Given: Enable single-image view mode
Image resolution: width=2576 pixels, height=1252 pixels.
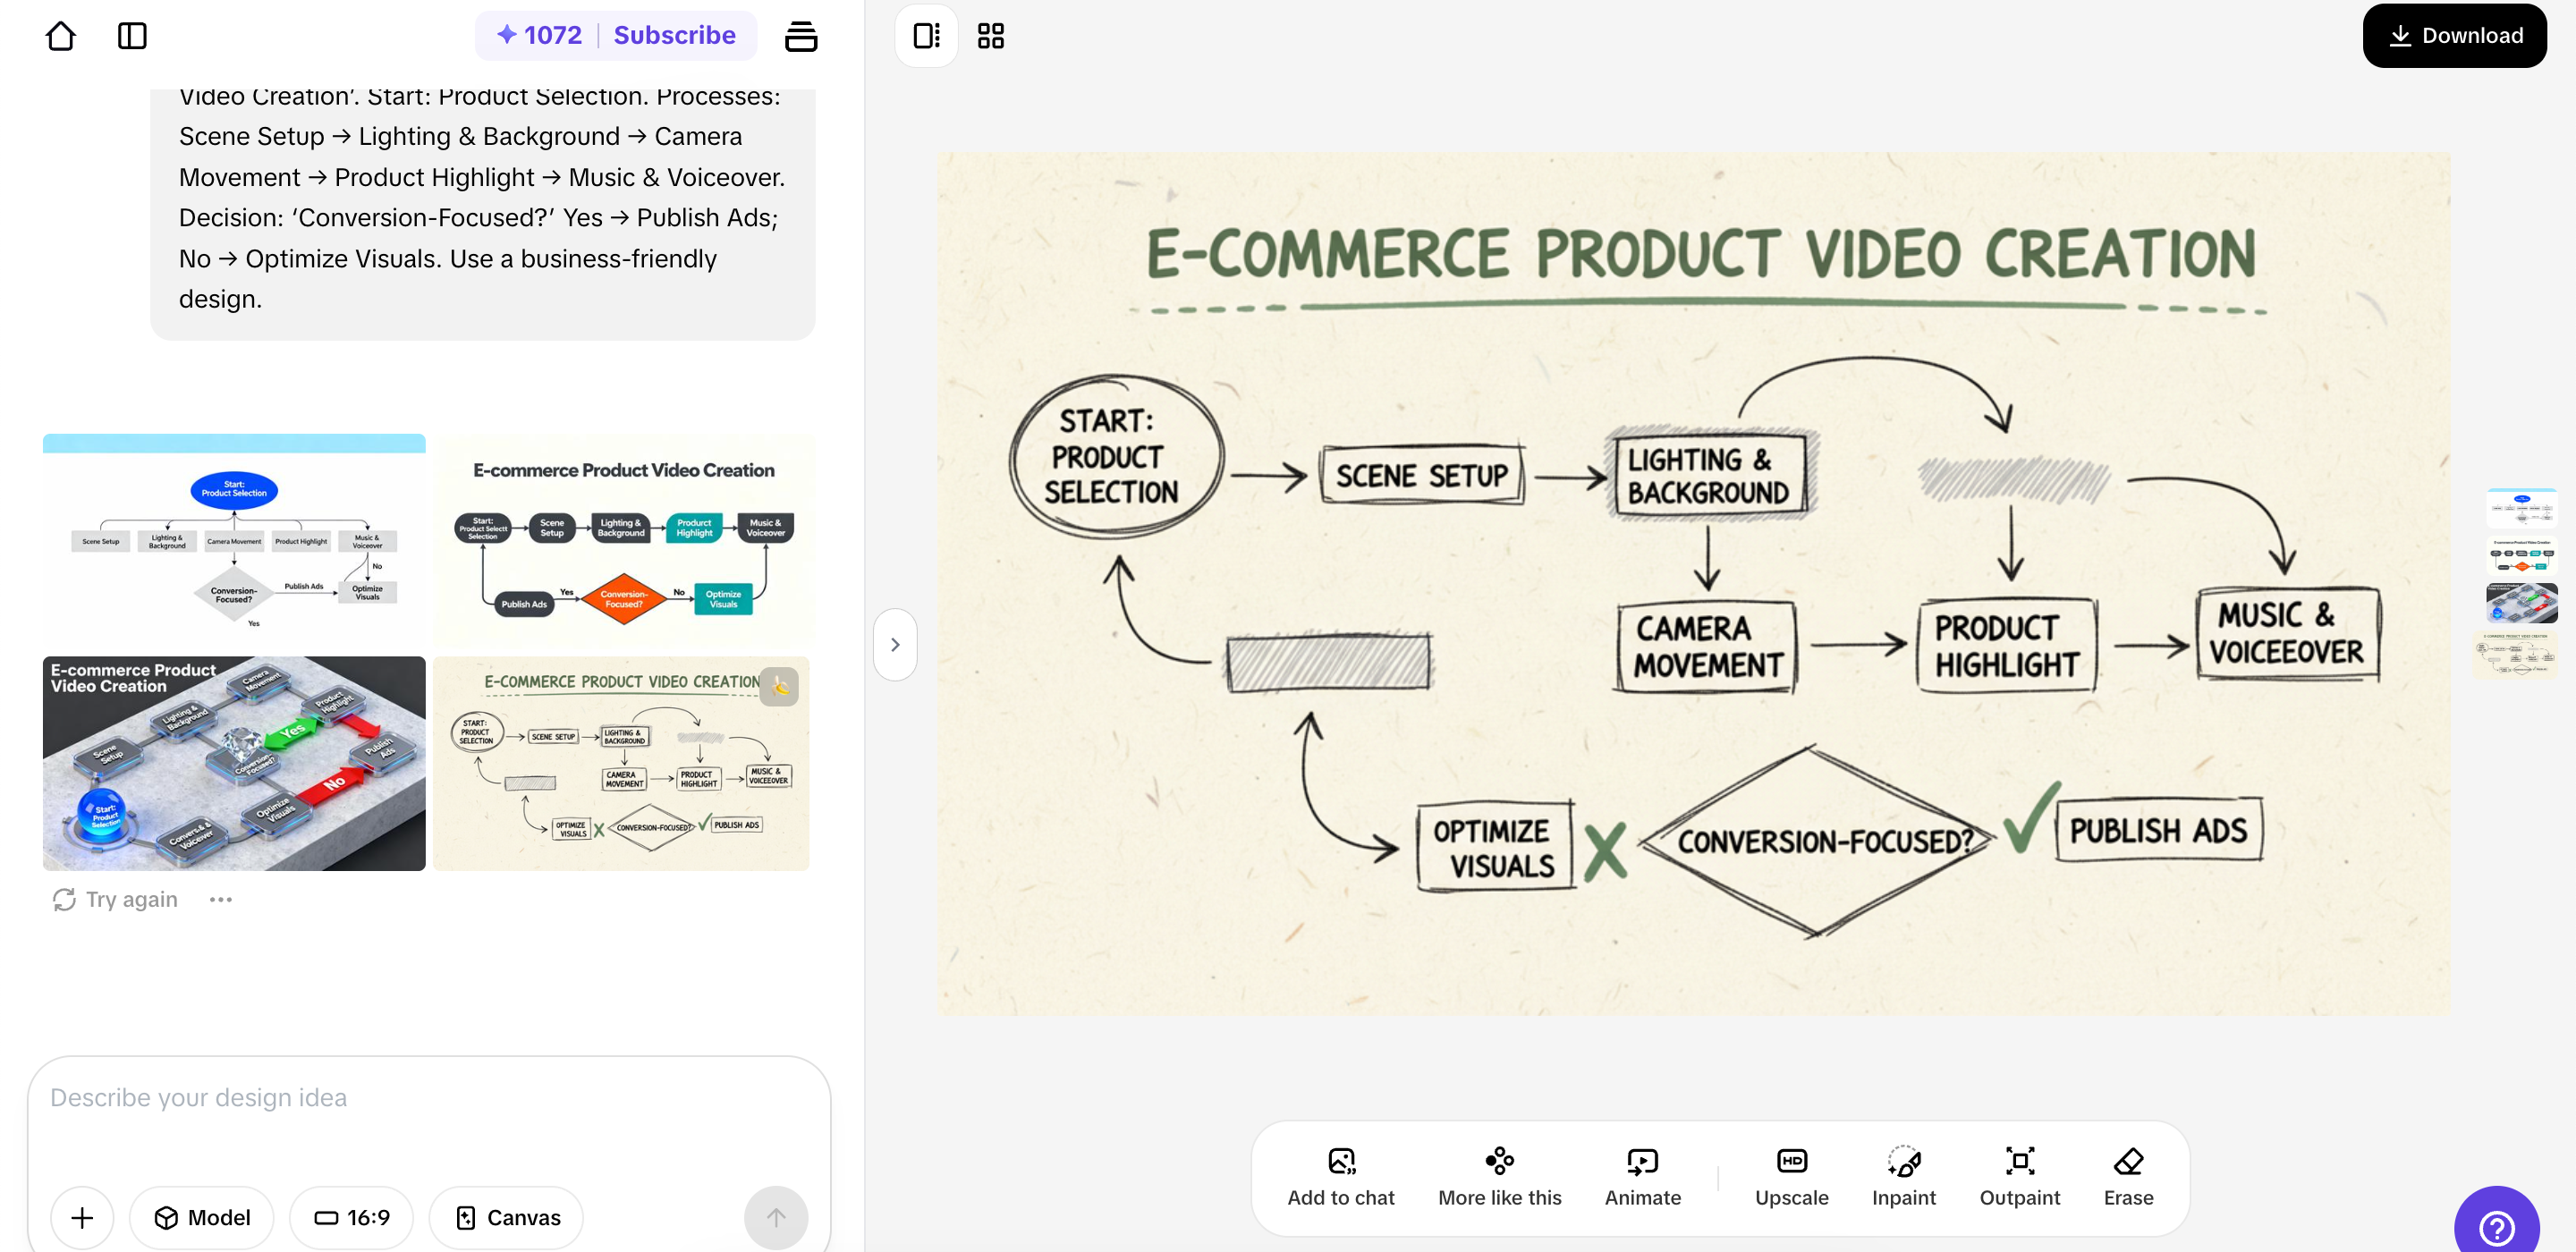Looking at the screenshot, I should point(925,35).
